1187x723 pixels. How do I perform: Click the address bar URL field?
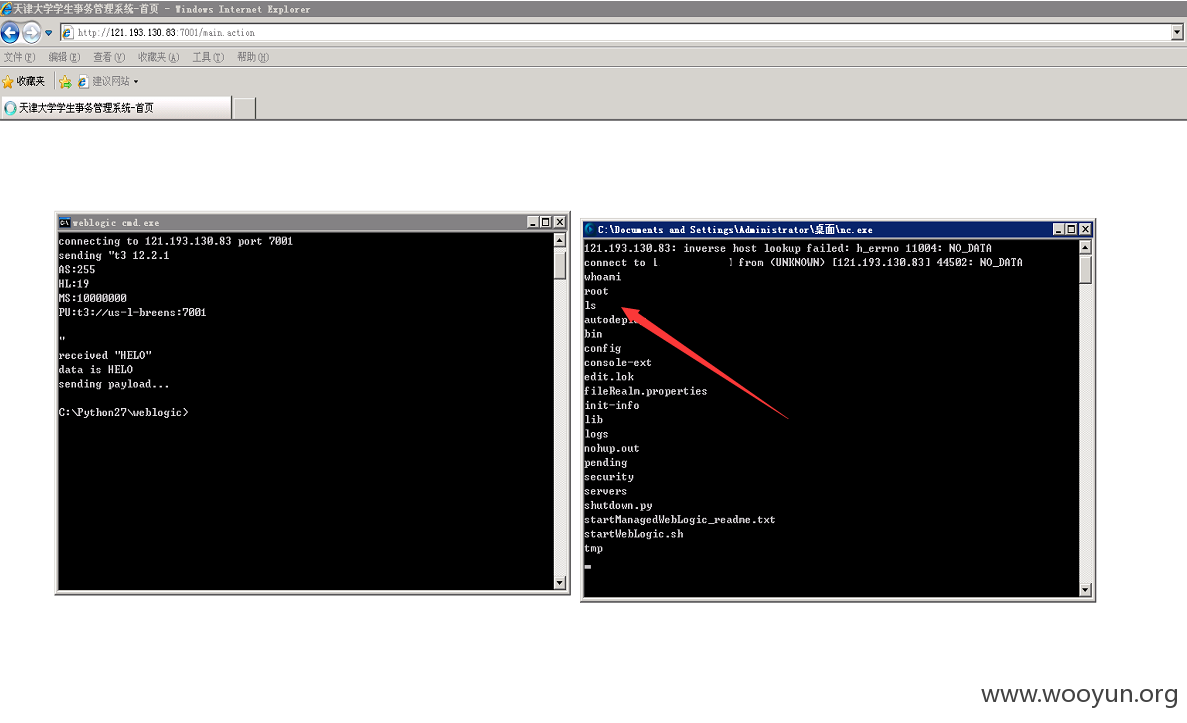[615, 33]
